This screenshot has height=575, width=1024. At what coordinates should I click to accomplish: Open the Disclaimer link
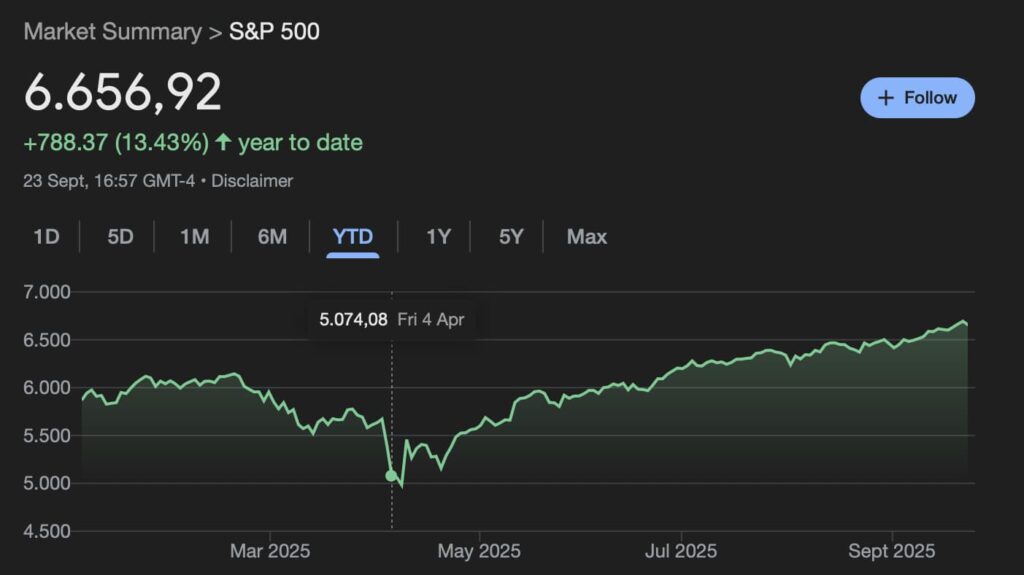[253, 181]
